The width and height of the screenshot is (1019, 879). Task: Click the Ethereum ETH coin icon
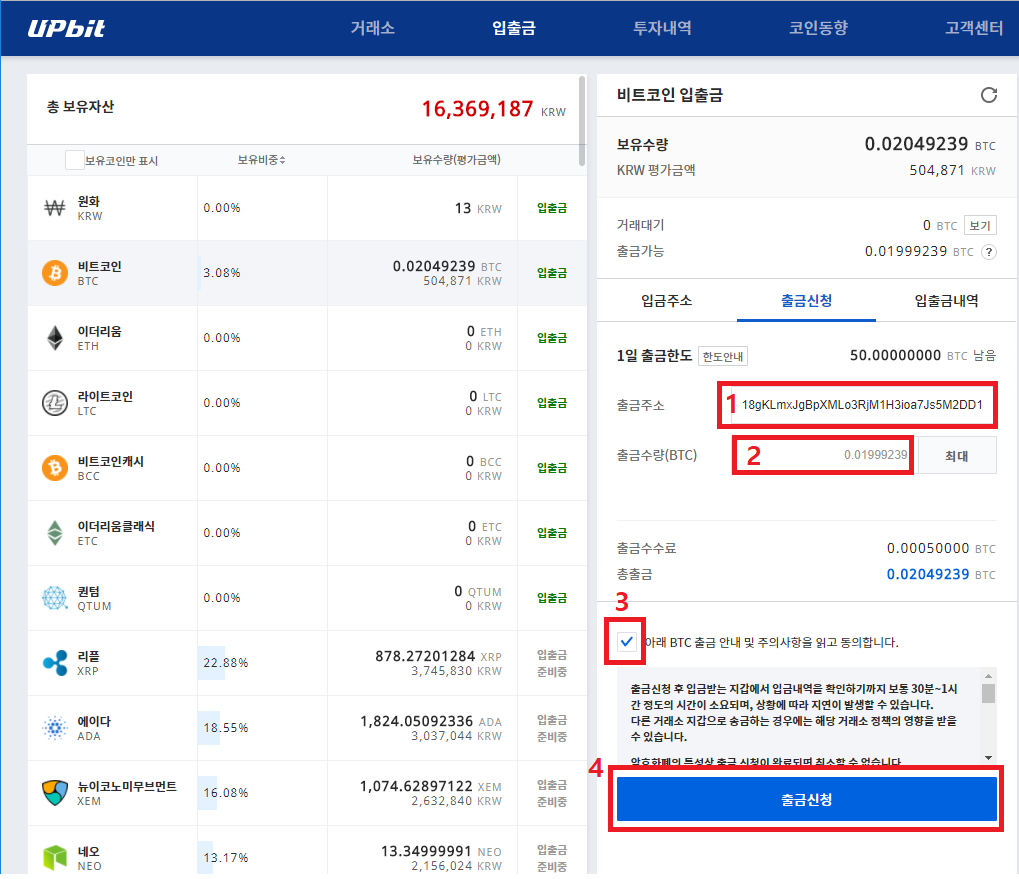[x=55, y=338]
